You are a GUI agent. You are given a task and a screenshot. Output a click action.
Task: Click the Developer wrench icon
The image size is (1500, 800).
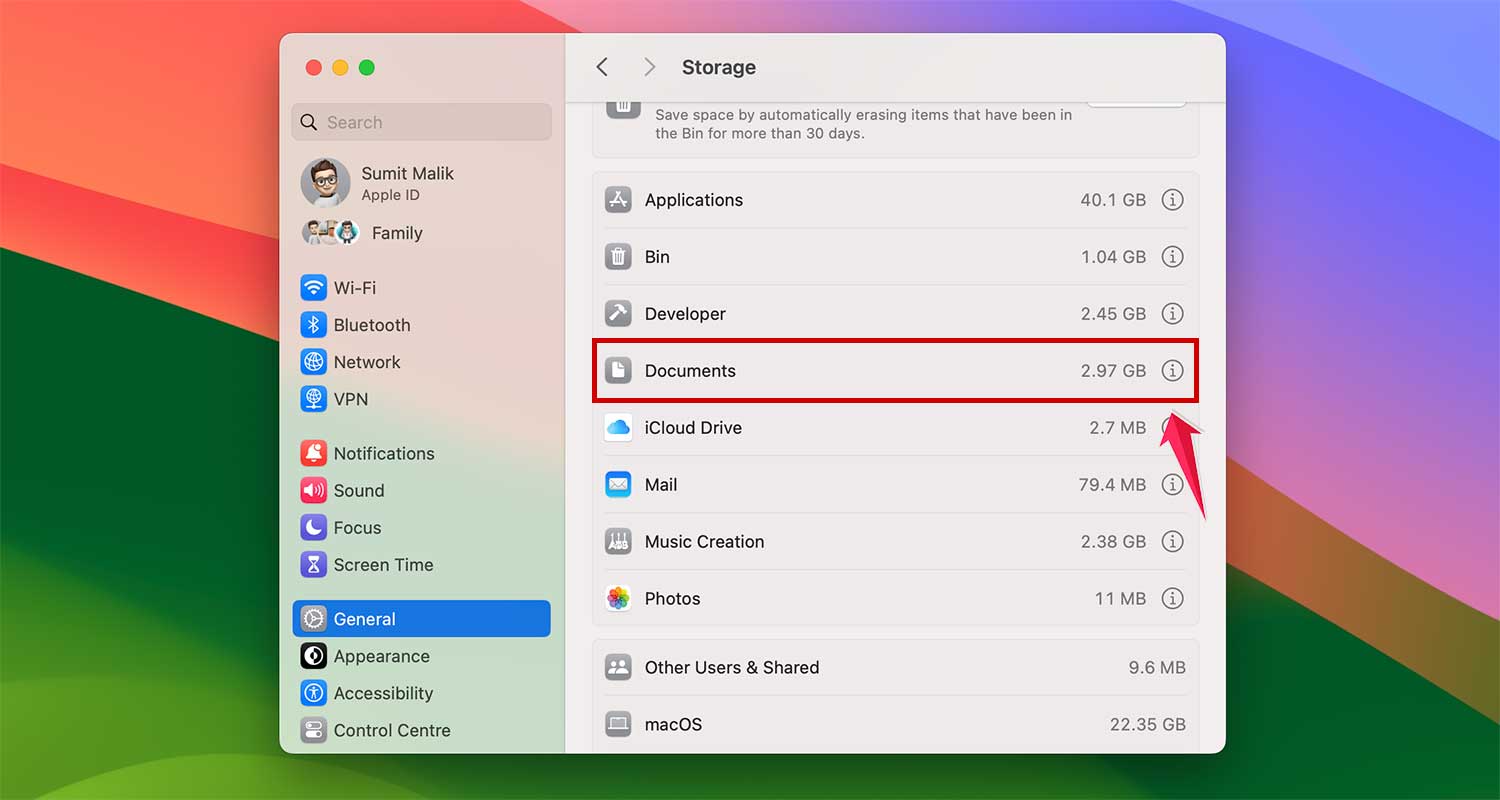[x=617, y=313]
